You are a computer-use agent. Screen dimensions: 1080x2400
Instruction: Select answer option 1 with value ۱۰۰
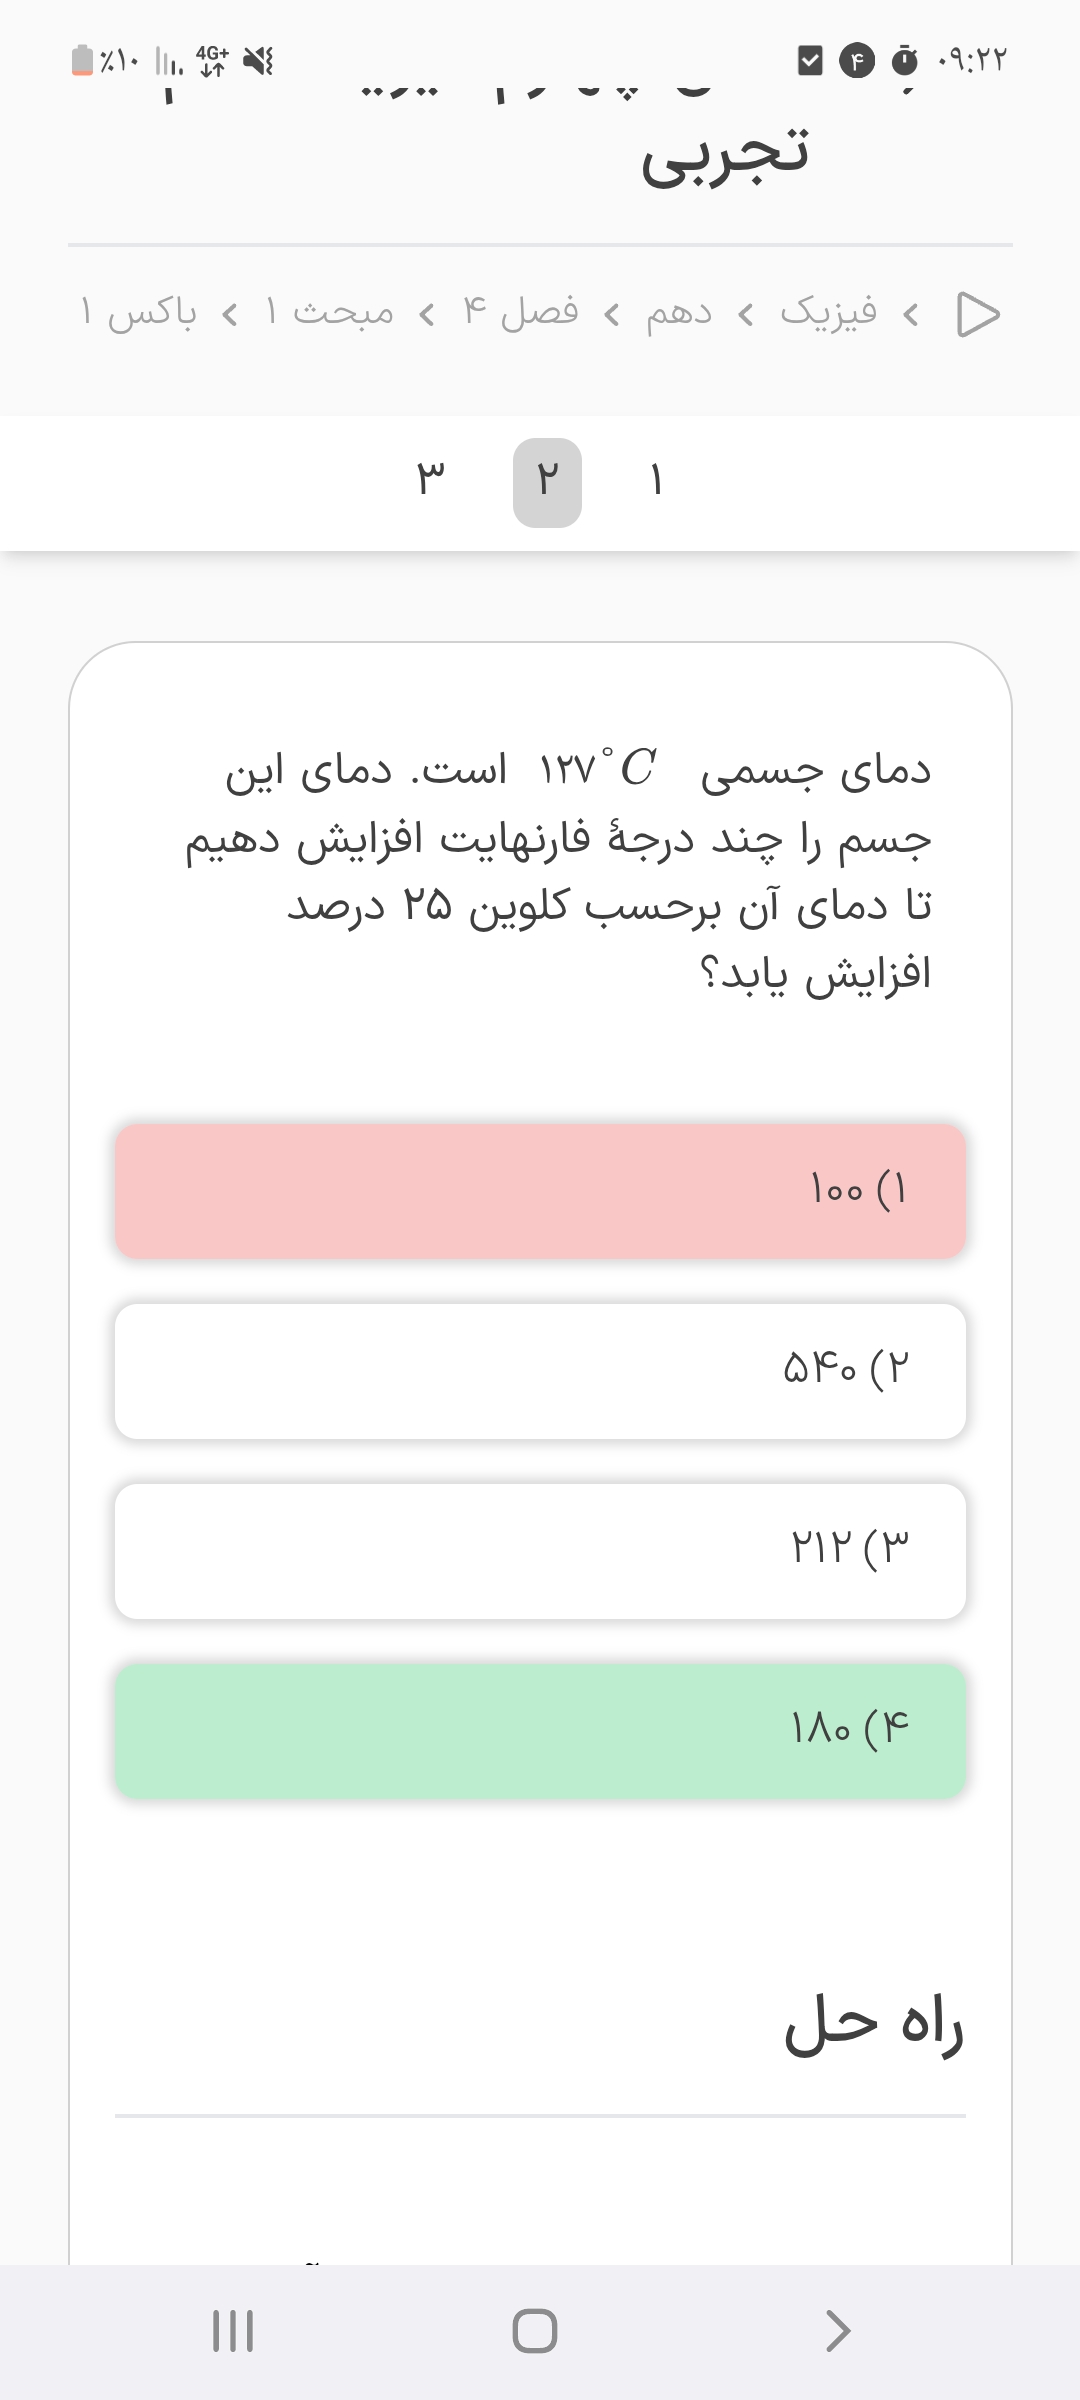tap(540, 1191)
